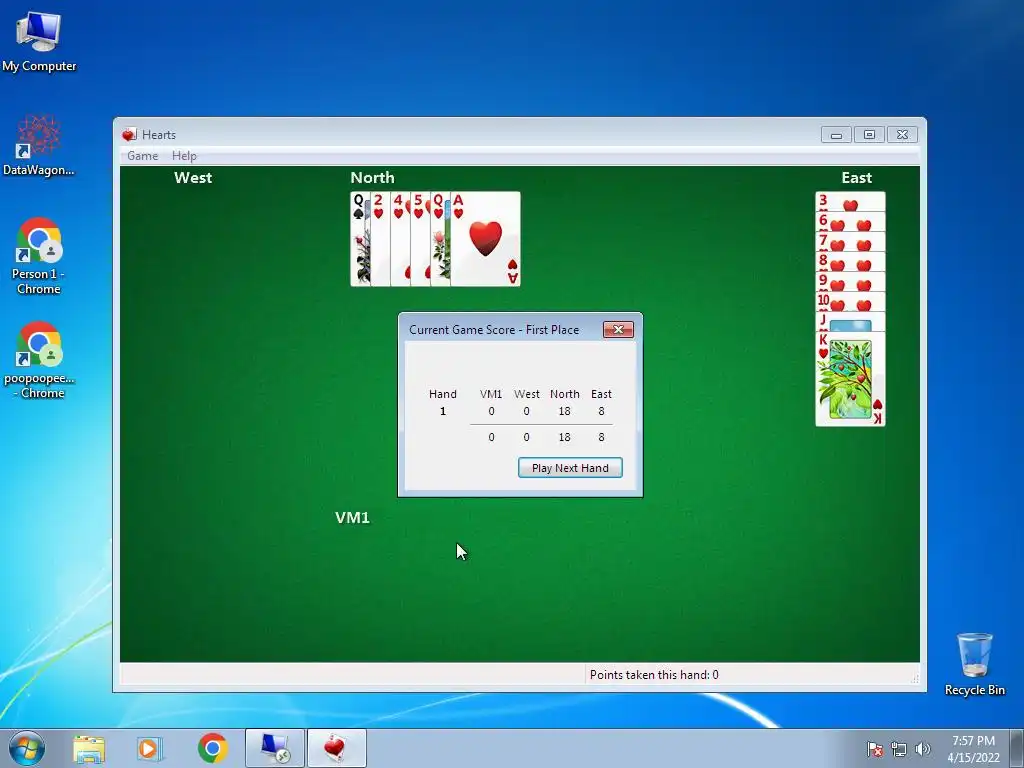1024x768 pixels.
Task: Select North's Ace of Hearts card
Action: [485, 239]
